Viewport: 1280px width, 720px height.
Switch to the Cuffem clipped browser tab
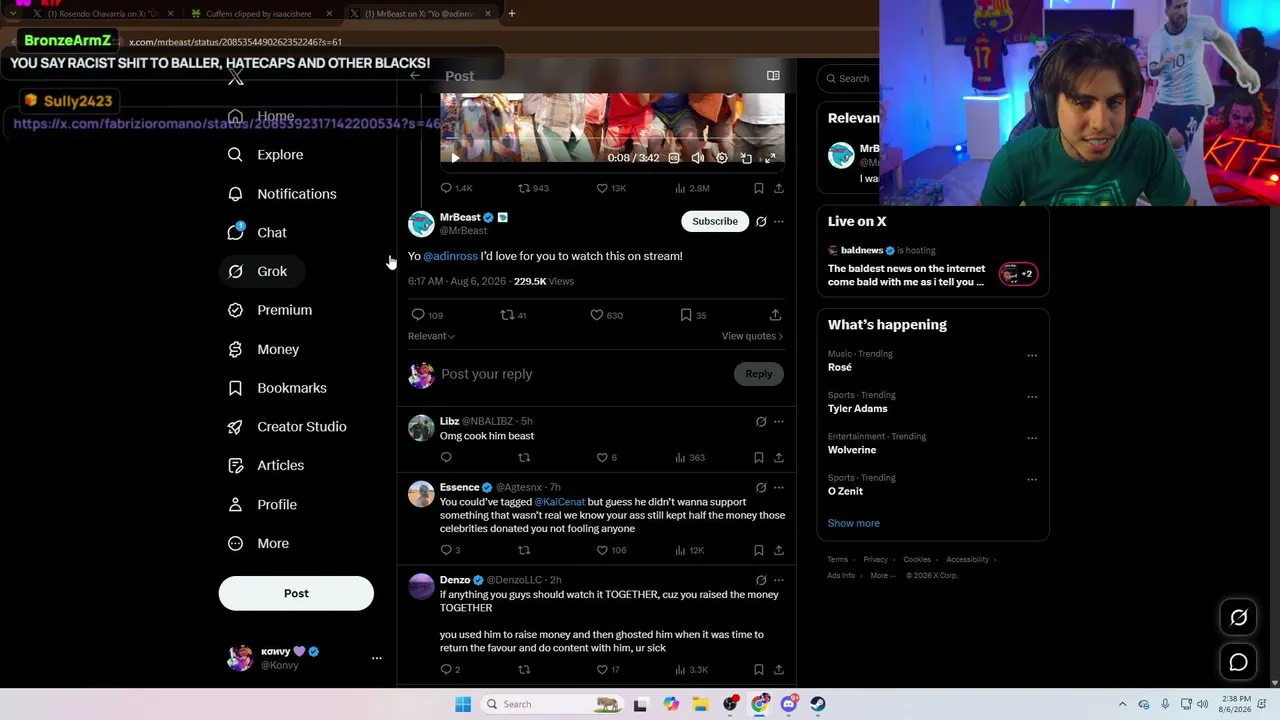(259, 14)
